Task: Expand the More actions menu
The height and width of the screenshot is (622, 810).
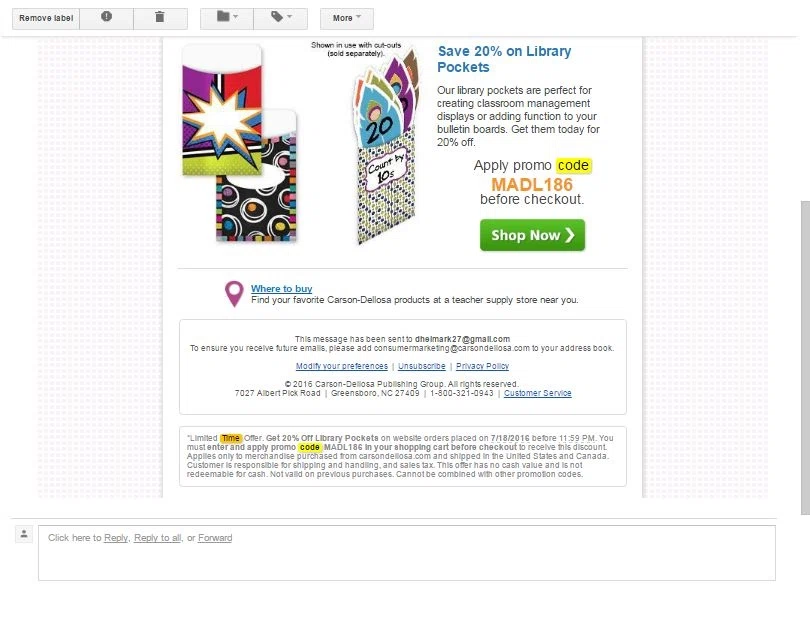Action: [x=347, y=18]
